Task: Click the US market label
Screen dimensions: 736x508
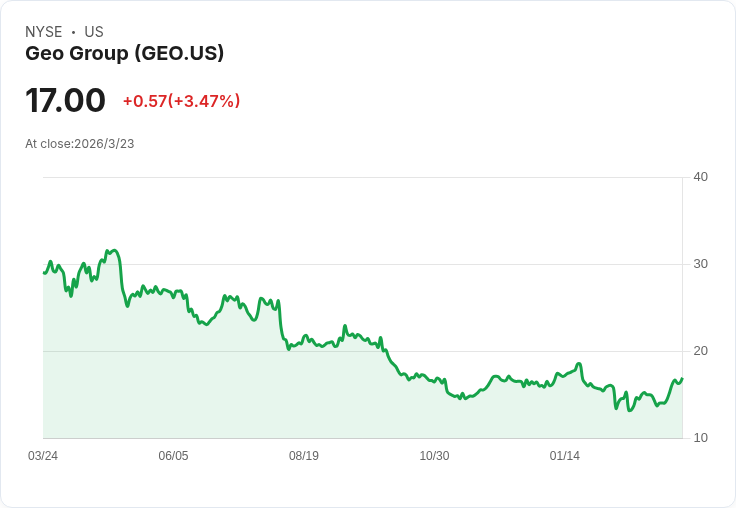Action: [x=94, y=32]
